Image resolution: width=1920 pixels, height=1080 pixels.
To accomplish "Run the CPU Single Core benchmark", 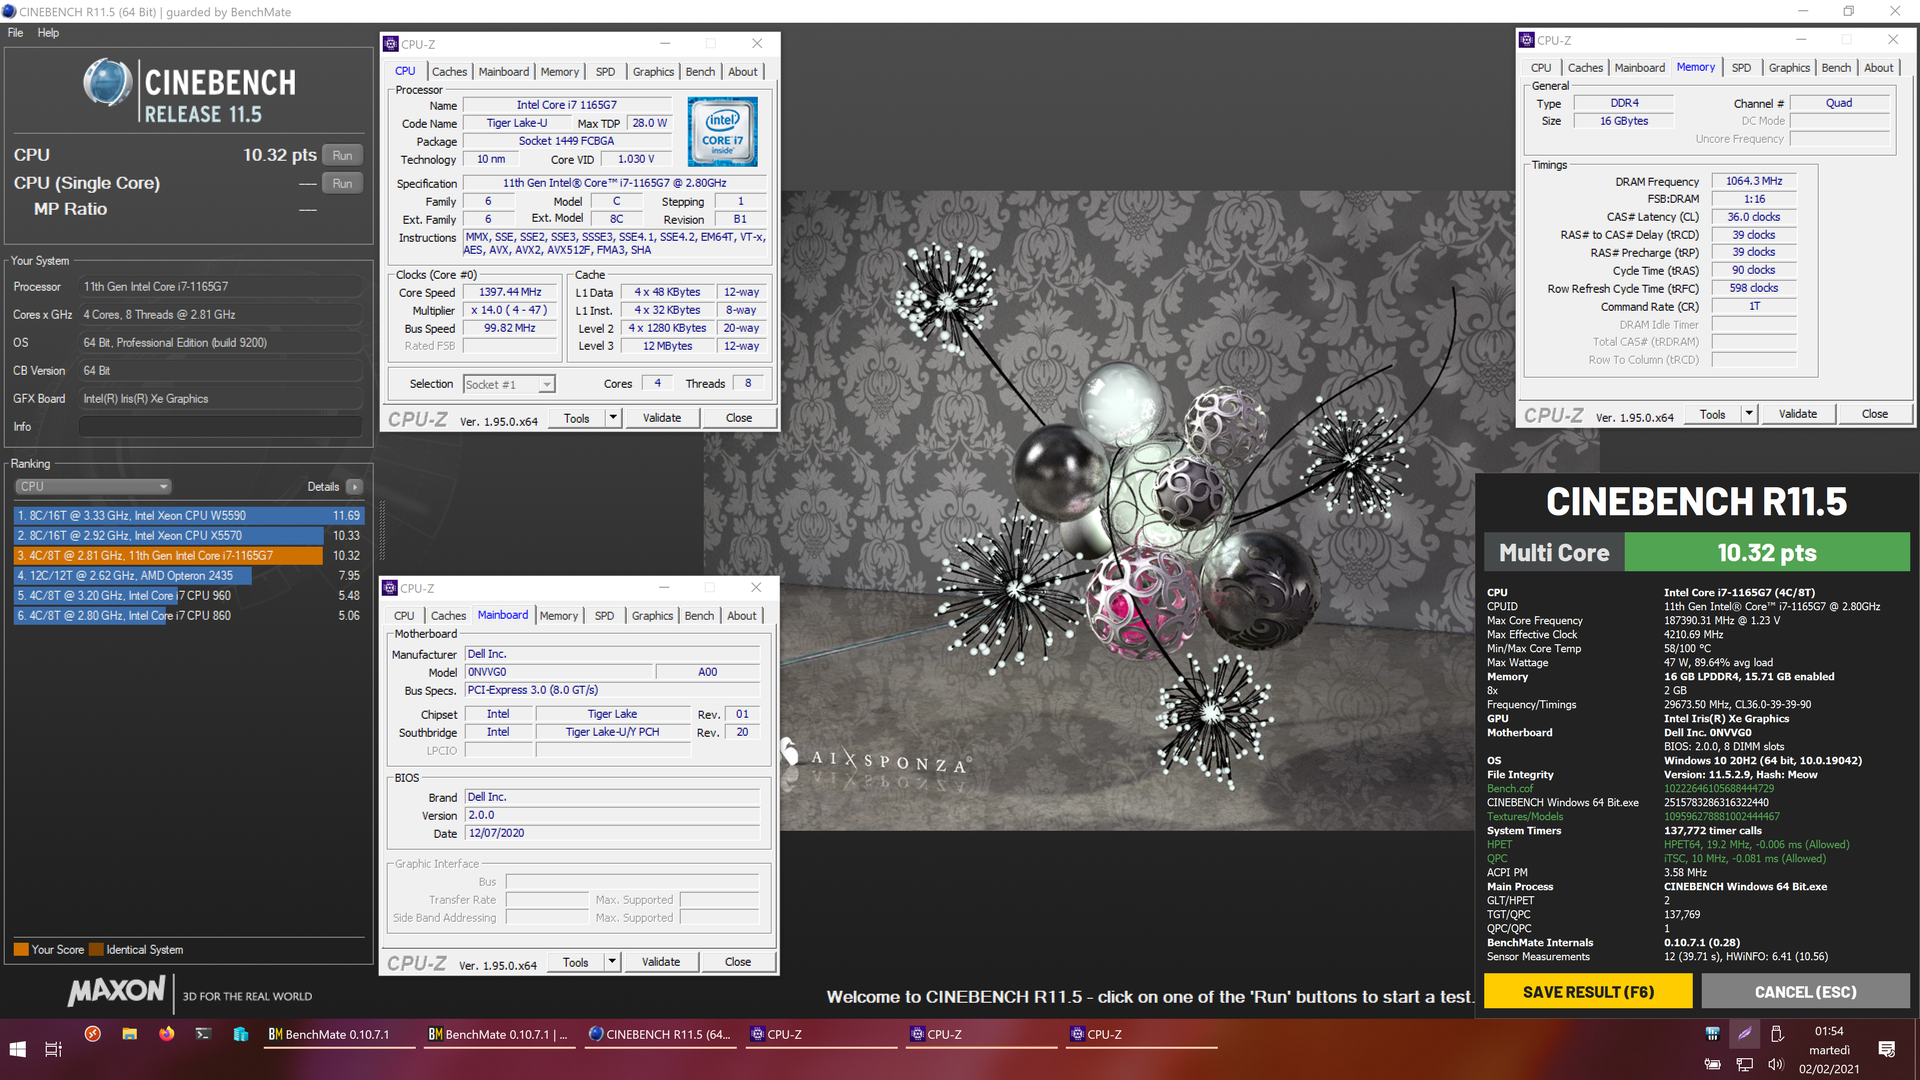I will [342, 184].
